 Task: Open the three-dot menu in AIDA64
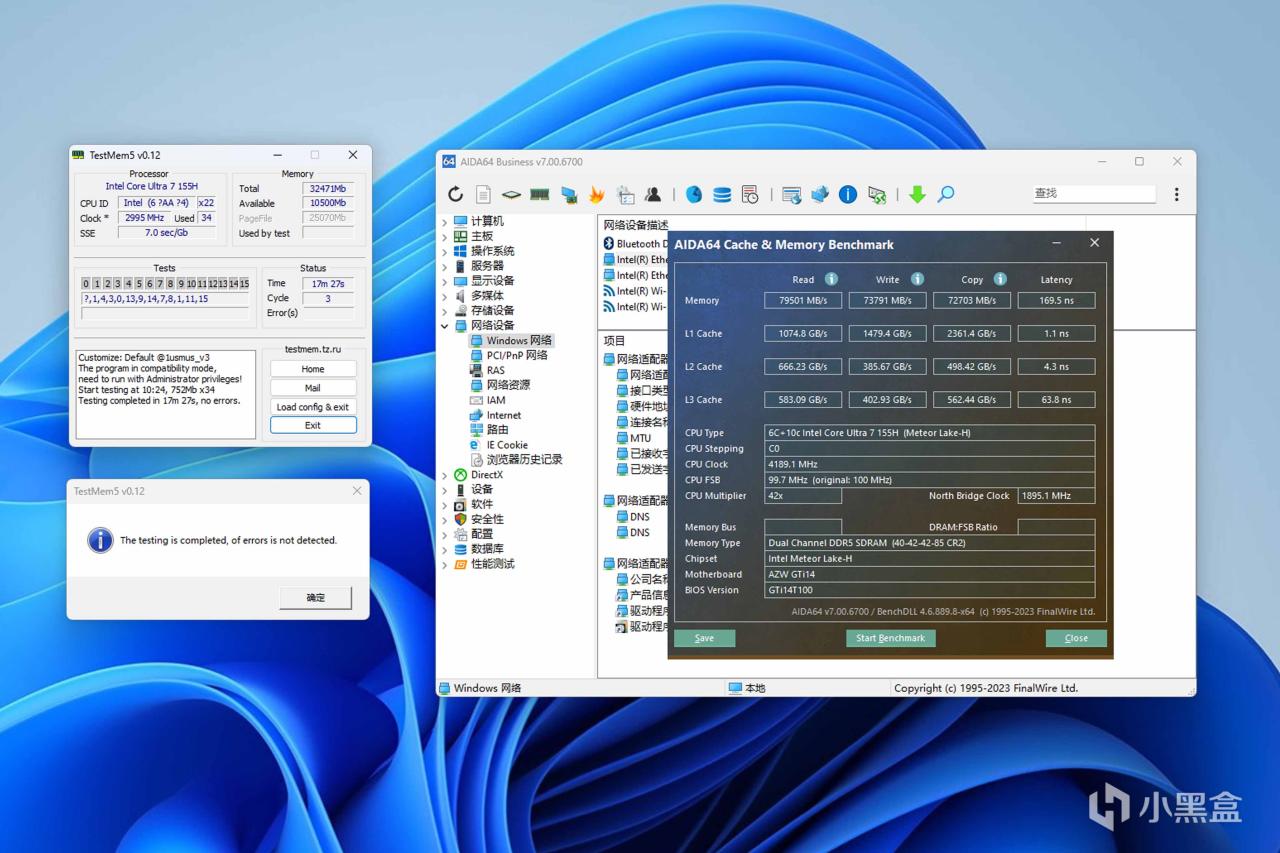pos(1176,194)
